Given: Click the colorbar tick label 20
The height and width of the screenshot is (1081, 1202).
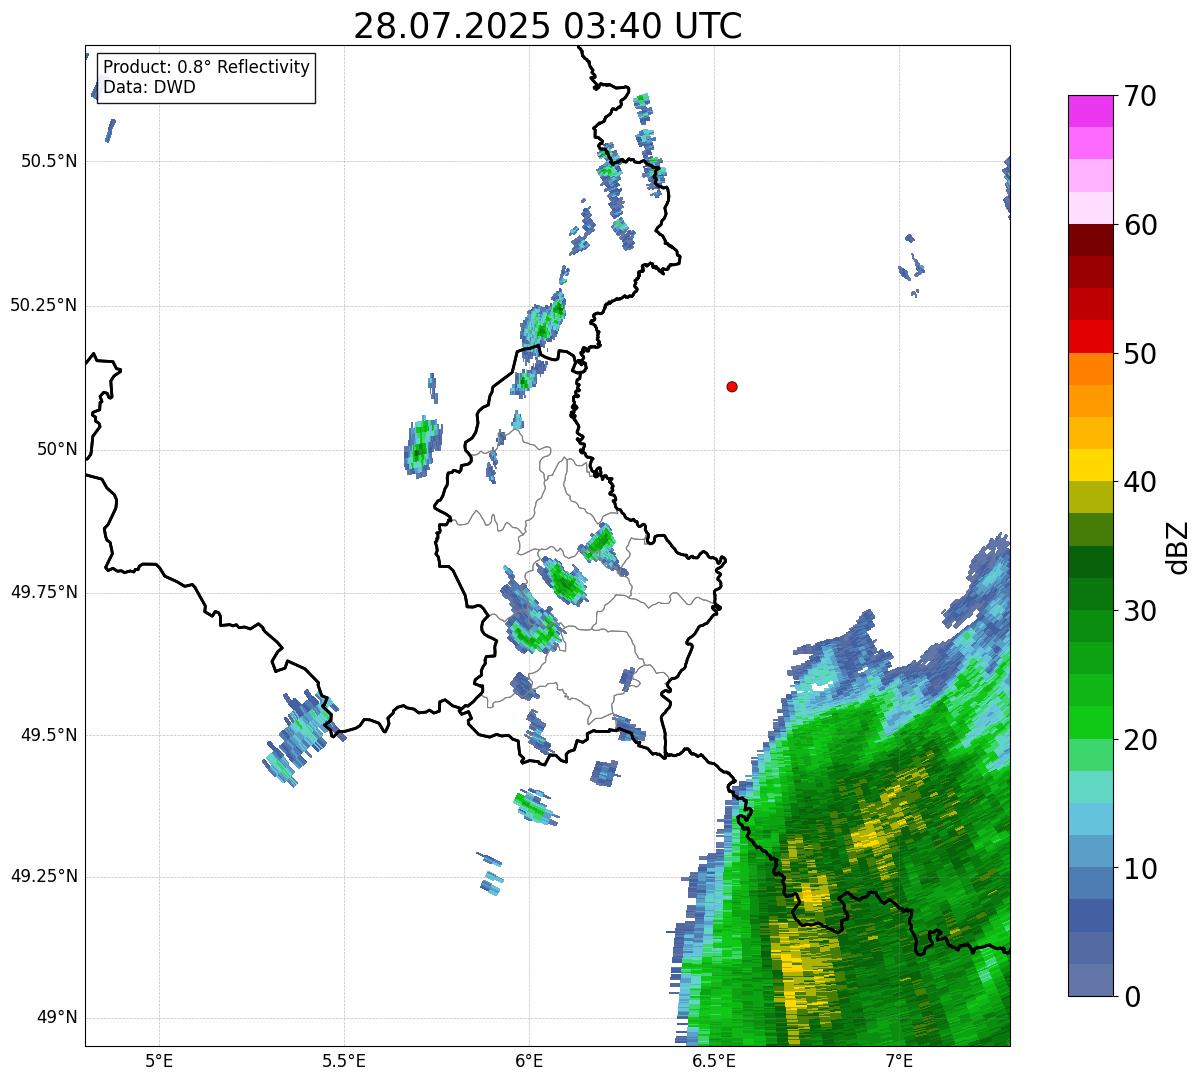Looking at the screenshot, I should (1140, 740).
